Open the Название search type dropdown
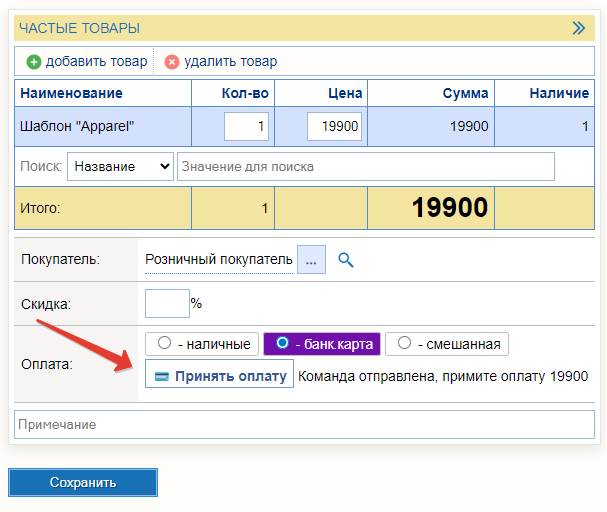This screenshot has height=512, width=607. (x=120, y=166)
